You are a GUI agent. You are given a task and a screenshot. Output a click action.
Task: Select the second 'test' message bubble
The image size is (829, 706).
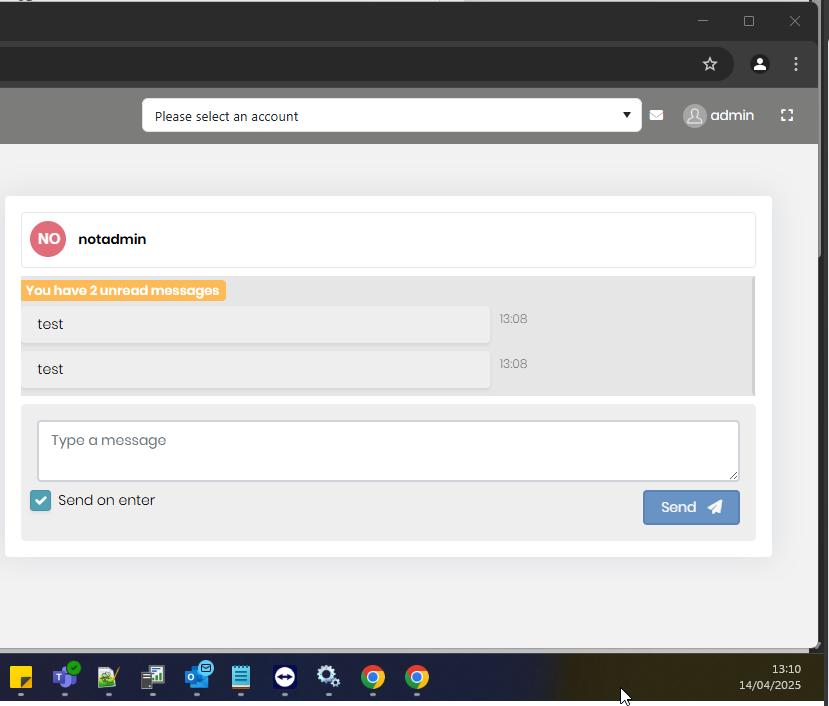click(x=255, y=369)
